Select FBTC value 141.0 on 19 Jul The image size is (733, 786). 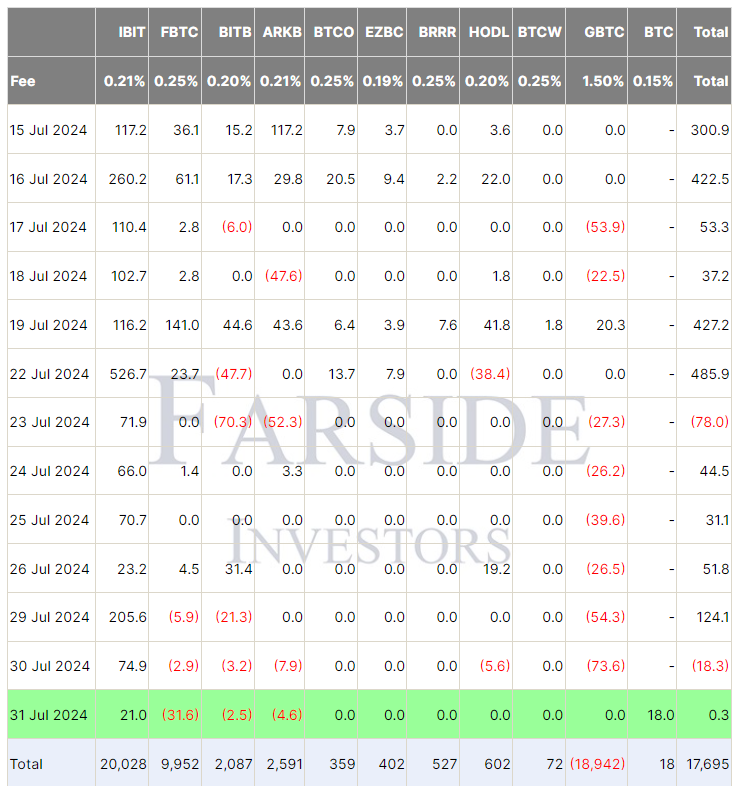click(182, 325)
